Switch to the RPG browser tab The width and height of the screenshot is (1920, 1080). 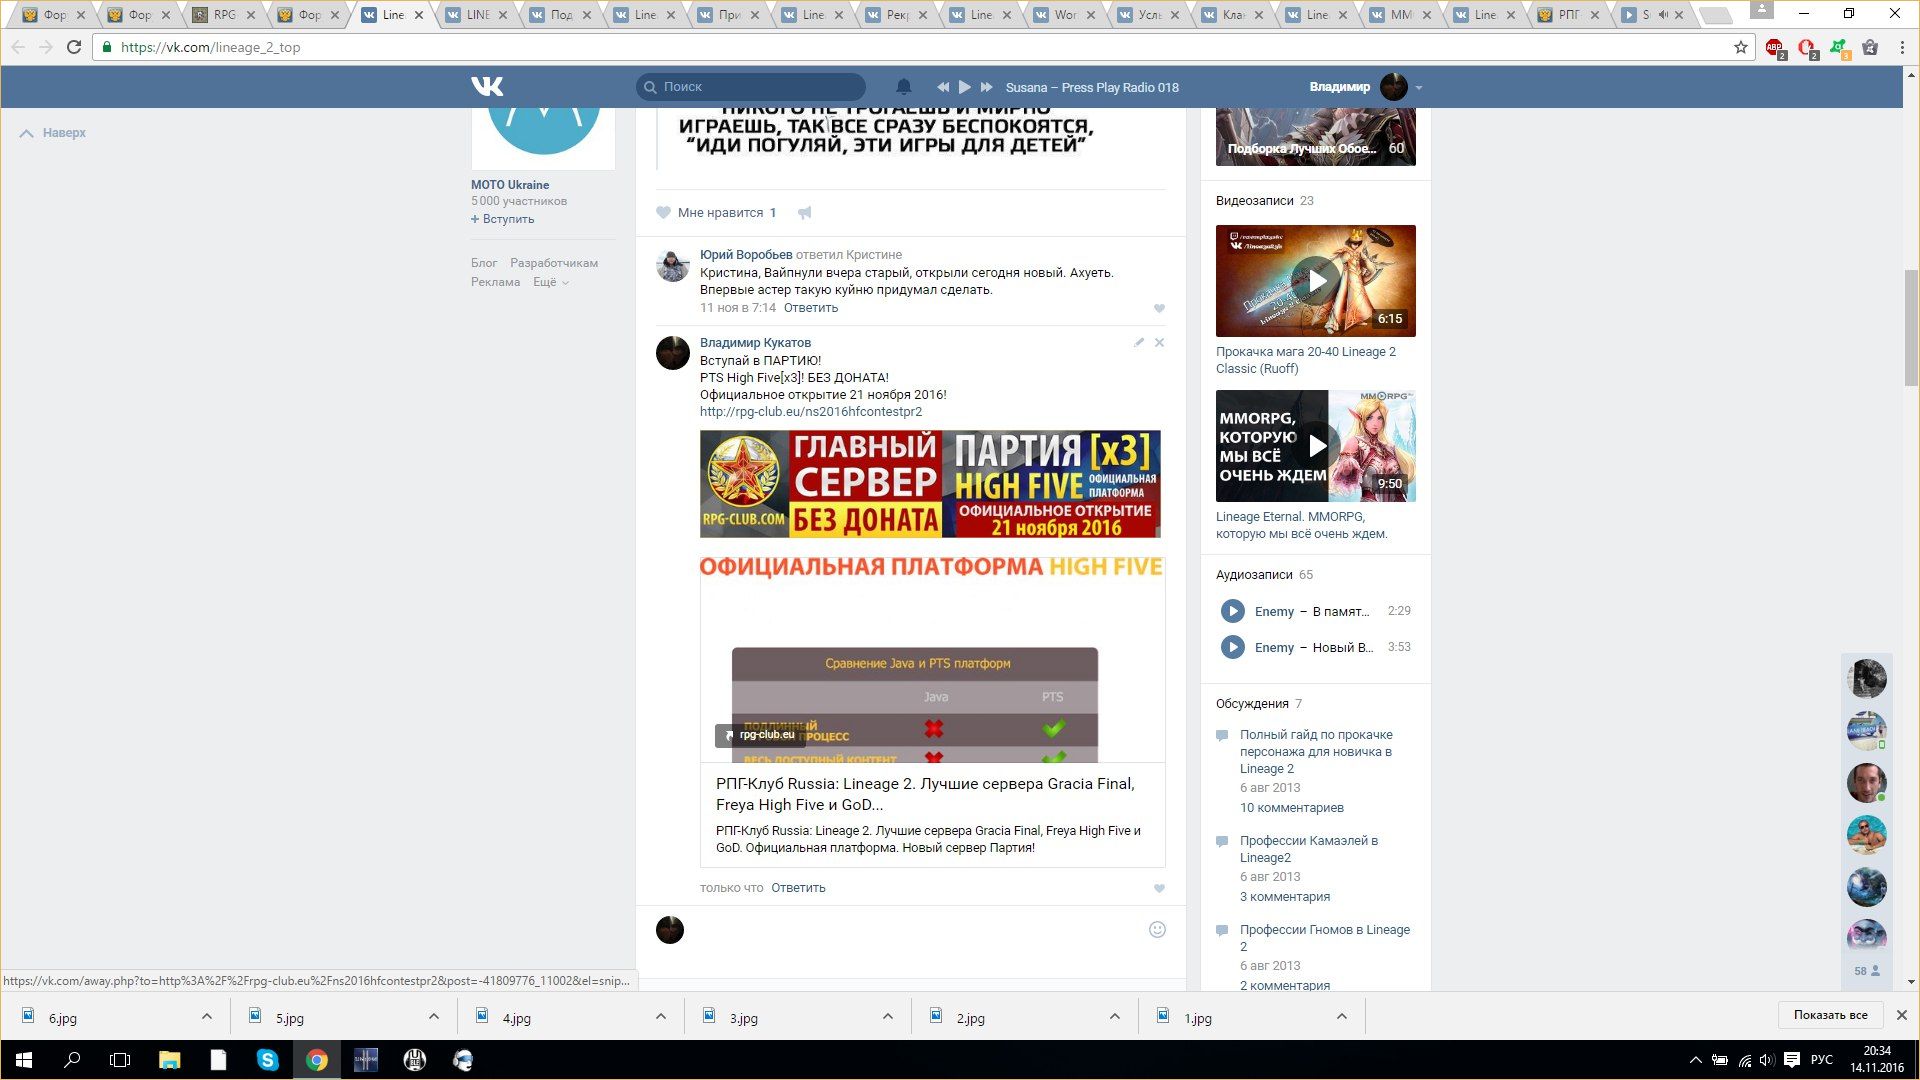[x=224, y=15]
